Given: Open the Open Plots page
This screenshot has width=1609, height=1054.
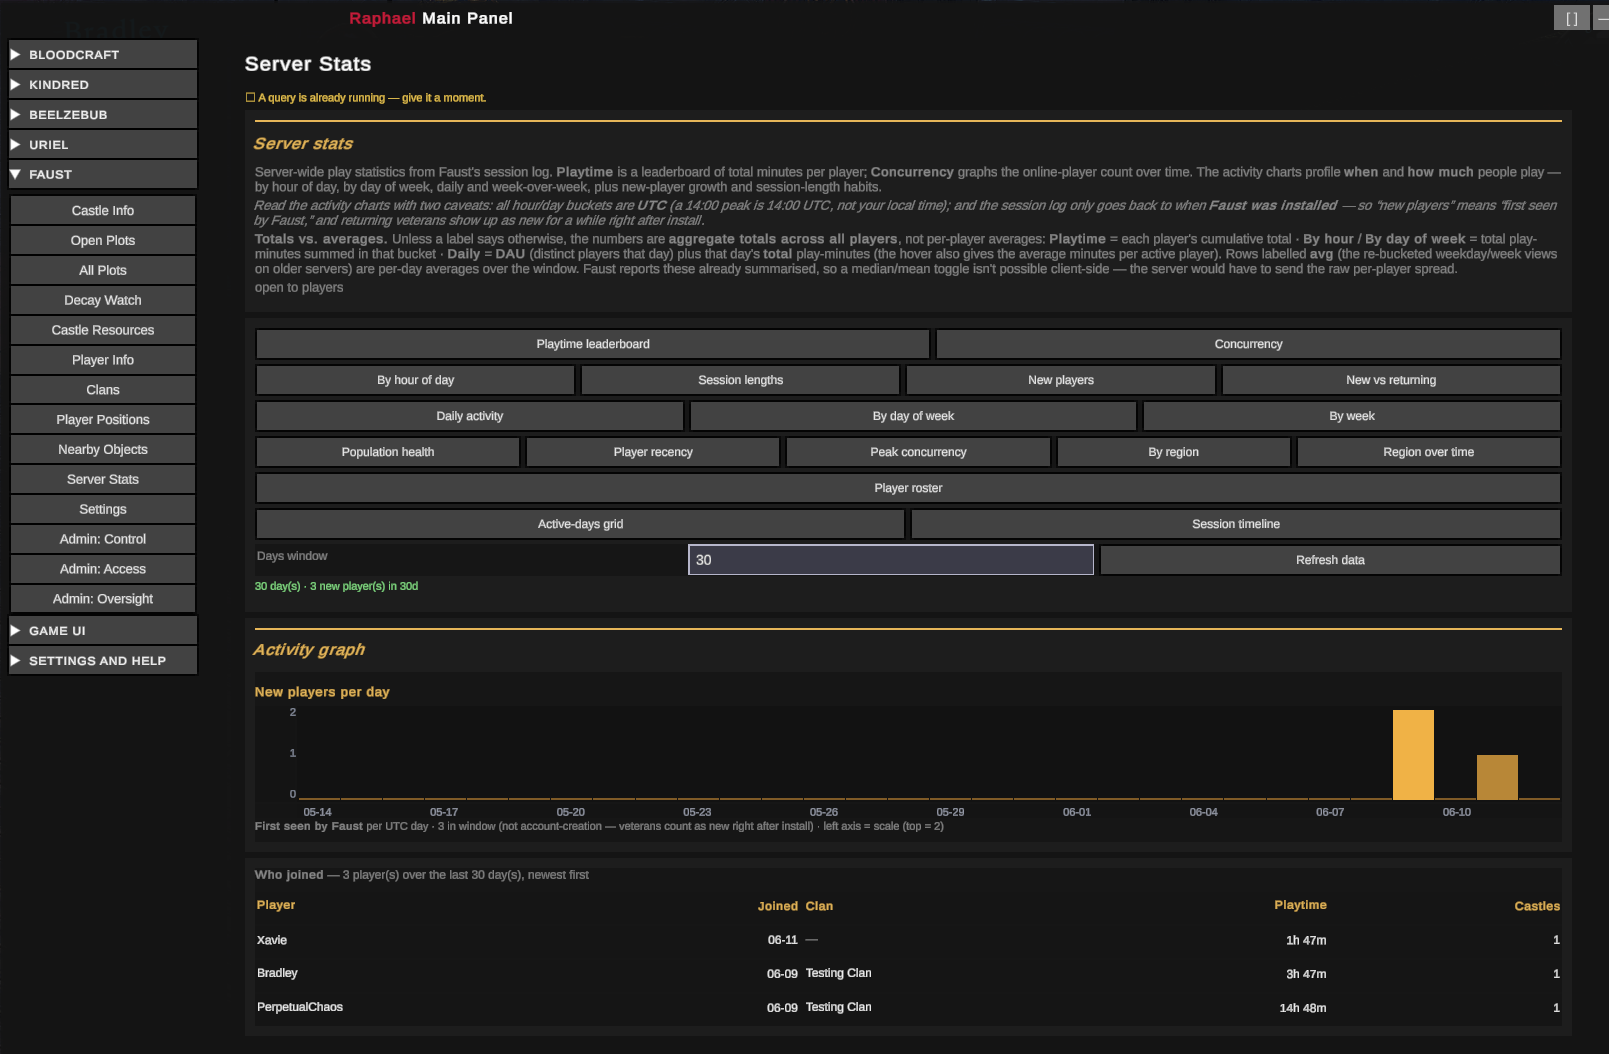Looking at the screenshot, I should coord(103,240).
